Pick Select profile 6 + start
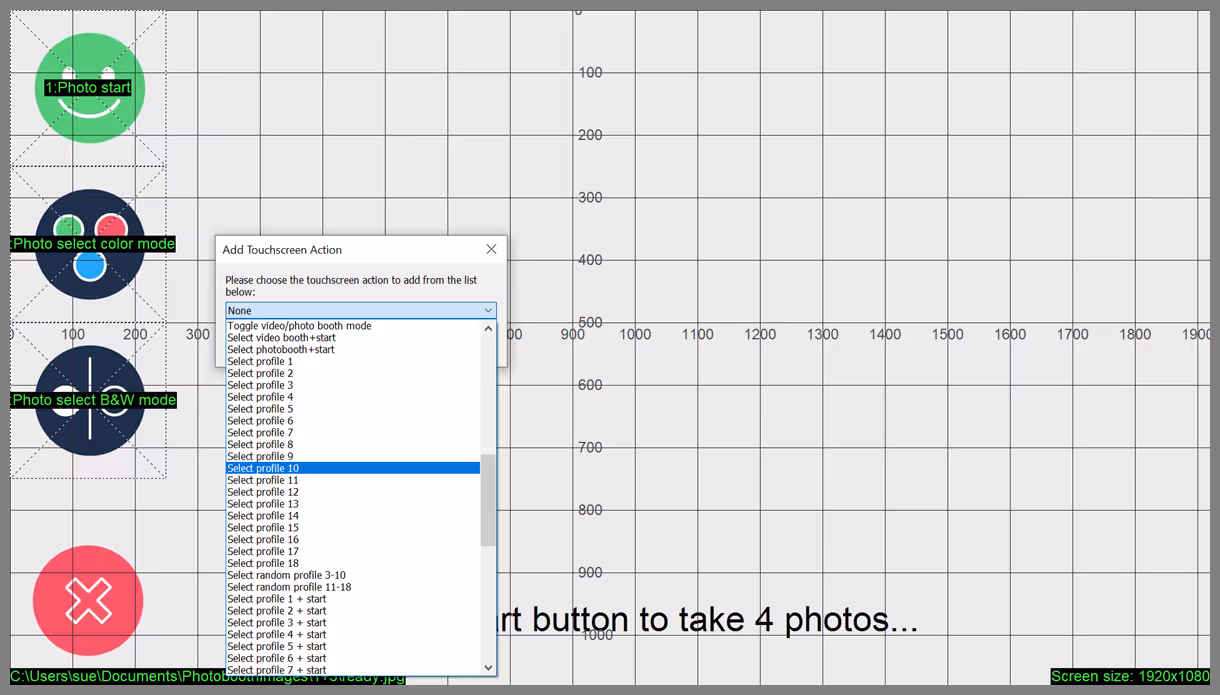 tap(353, 659)
